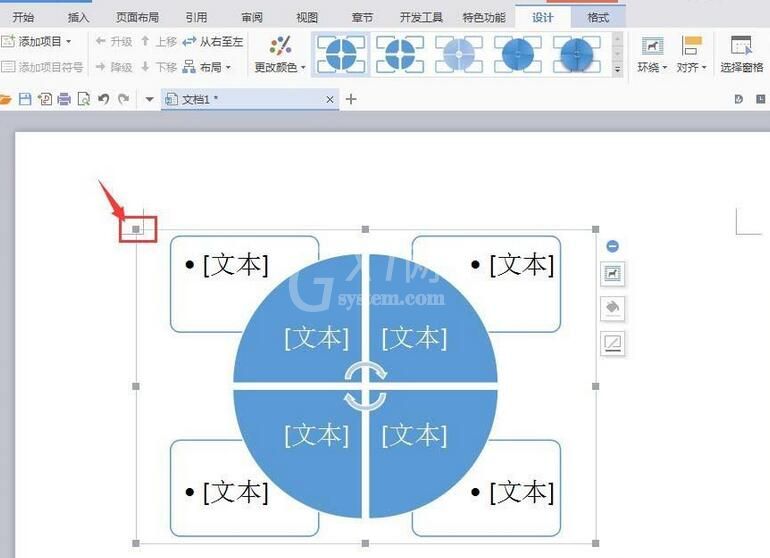Screen dimensions: 770x558
Task: Click the right-middle resize handle of diagram
Action: tap(596, 387)
